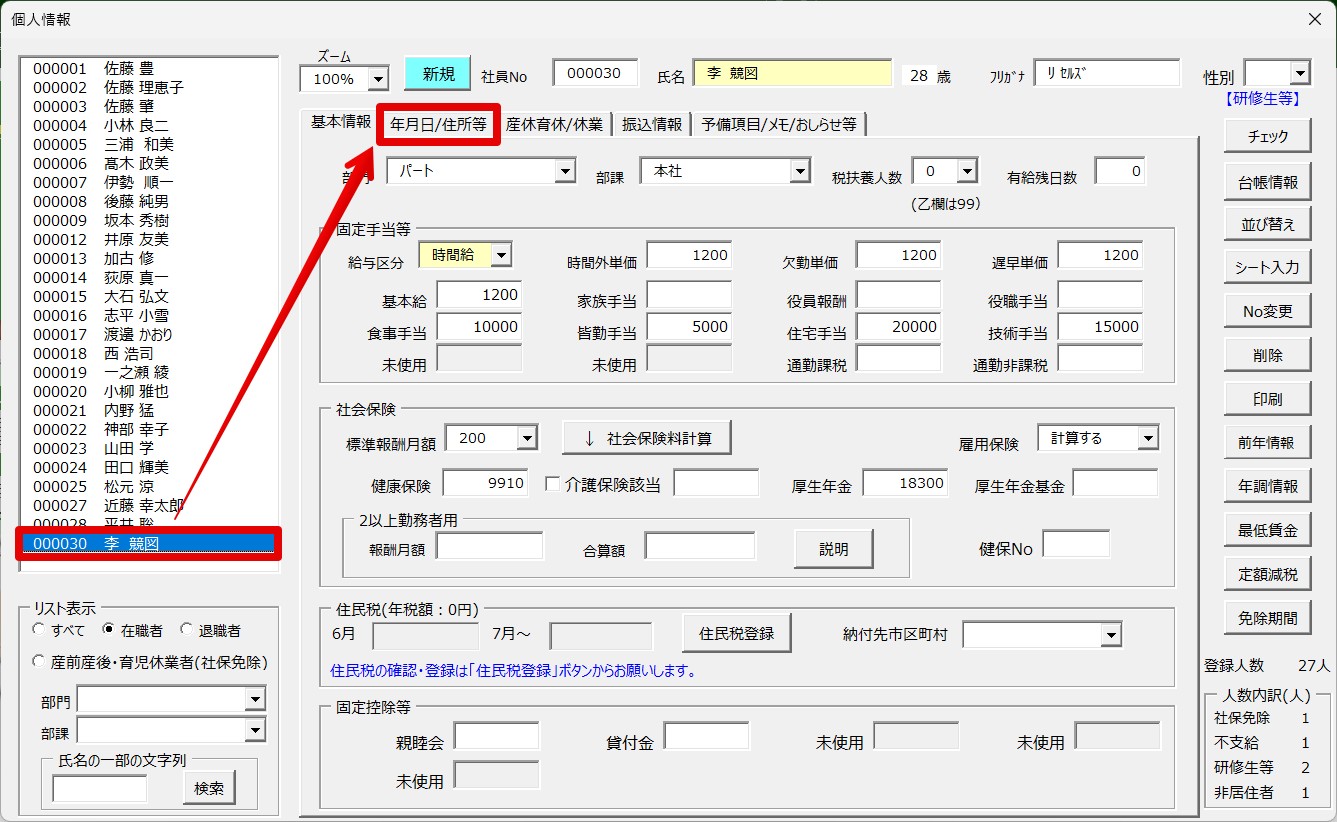
Task: Select the すべて radio button
Action: (39, 630)
